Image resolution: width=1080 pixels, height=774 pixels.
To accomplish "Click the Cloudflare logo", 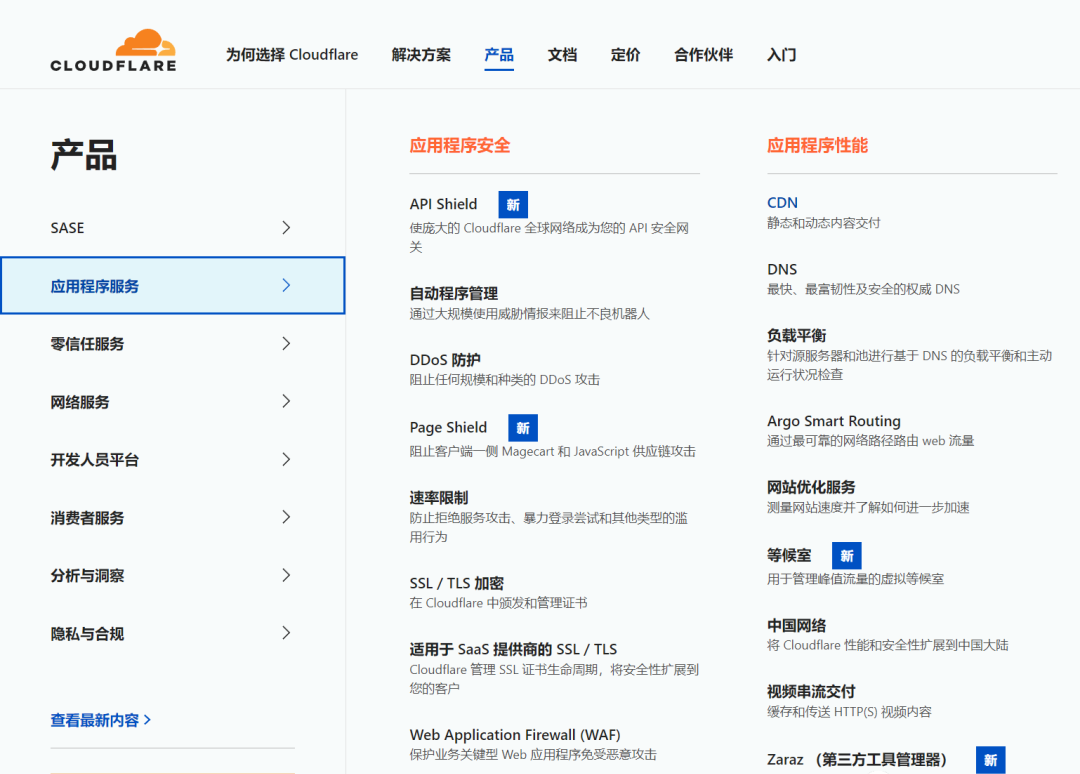I will 114,50.
